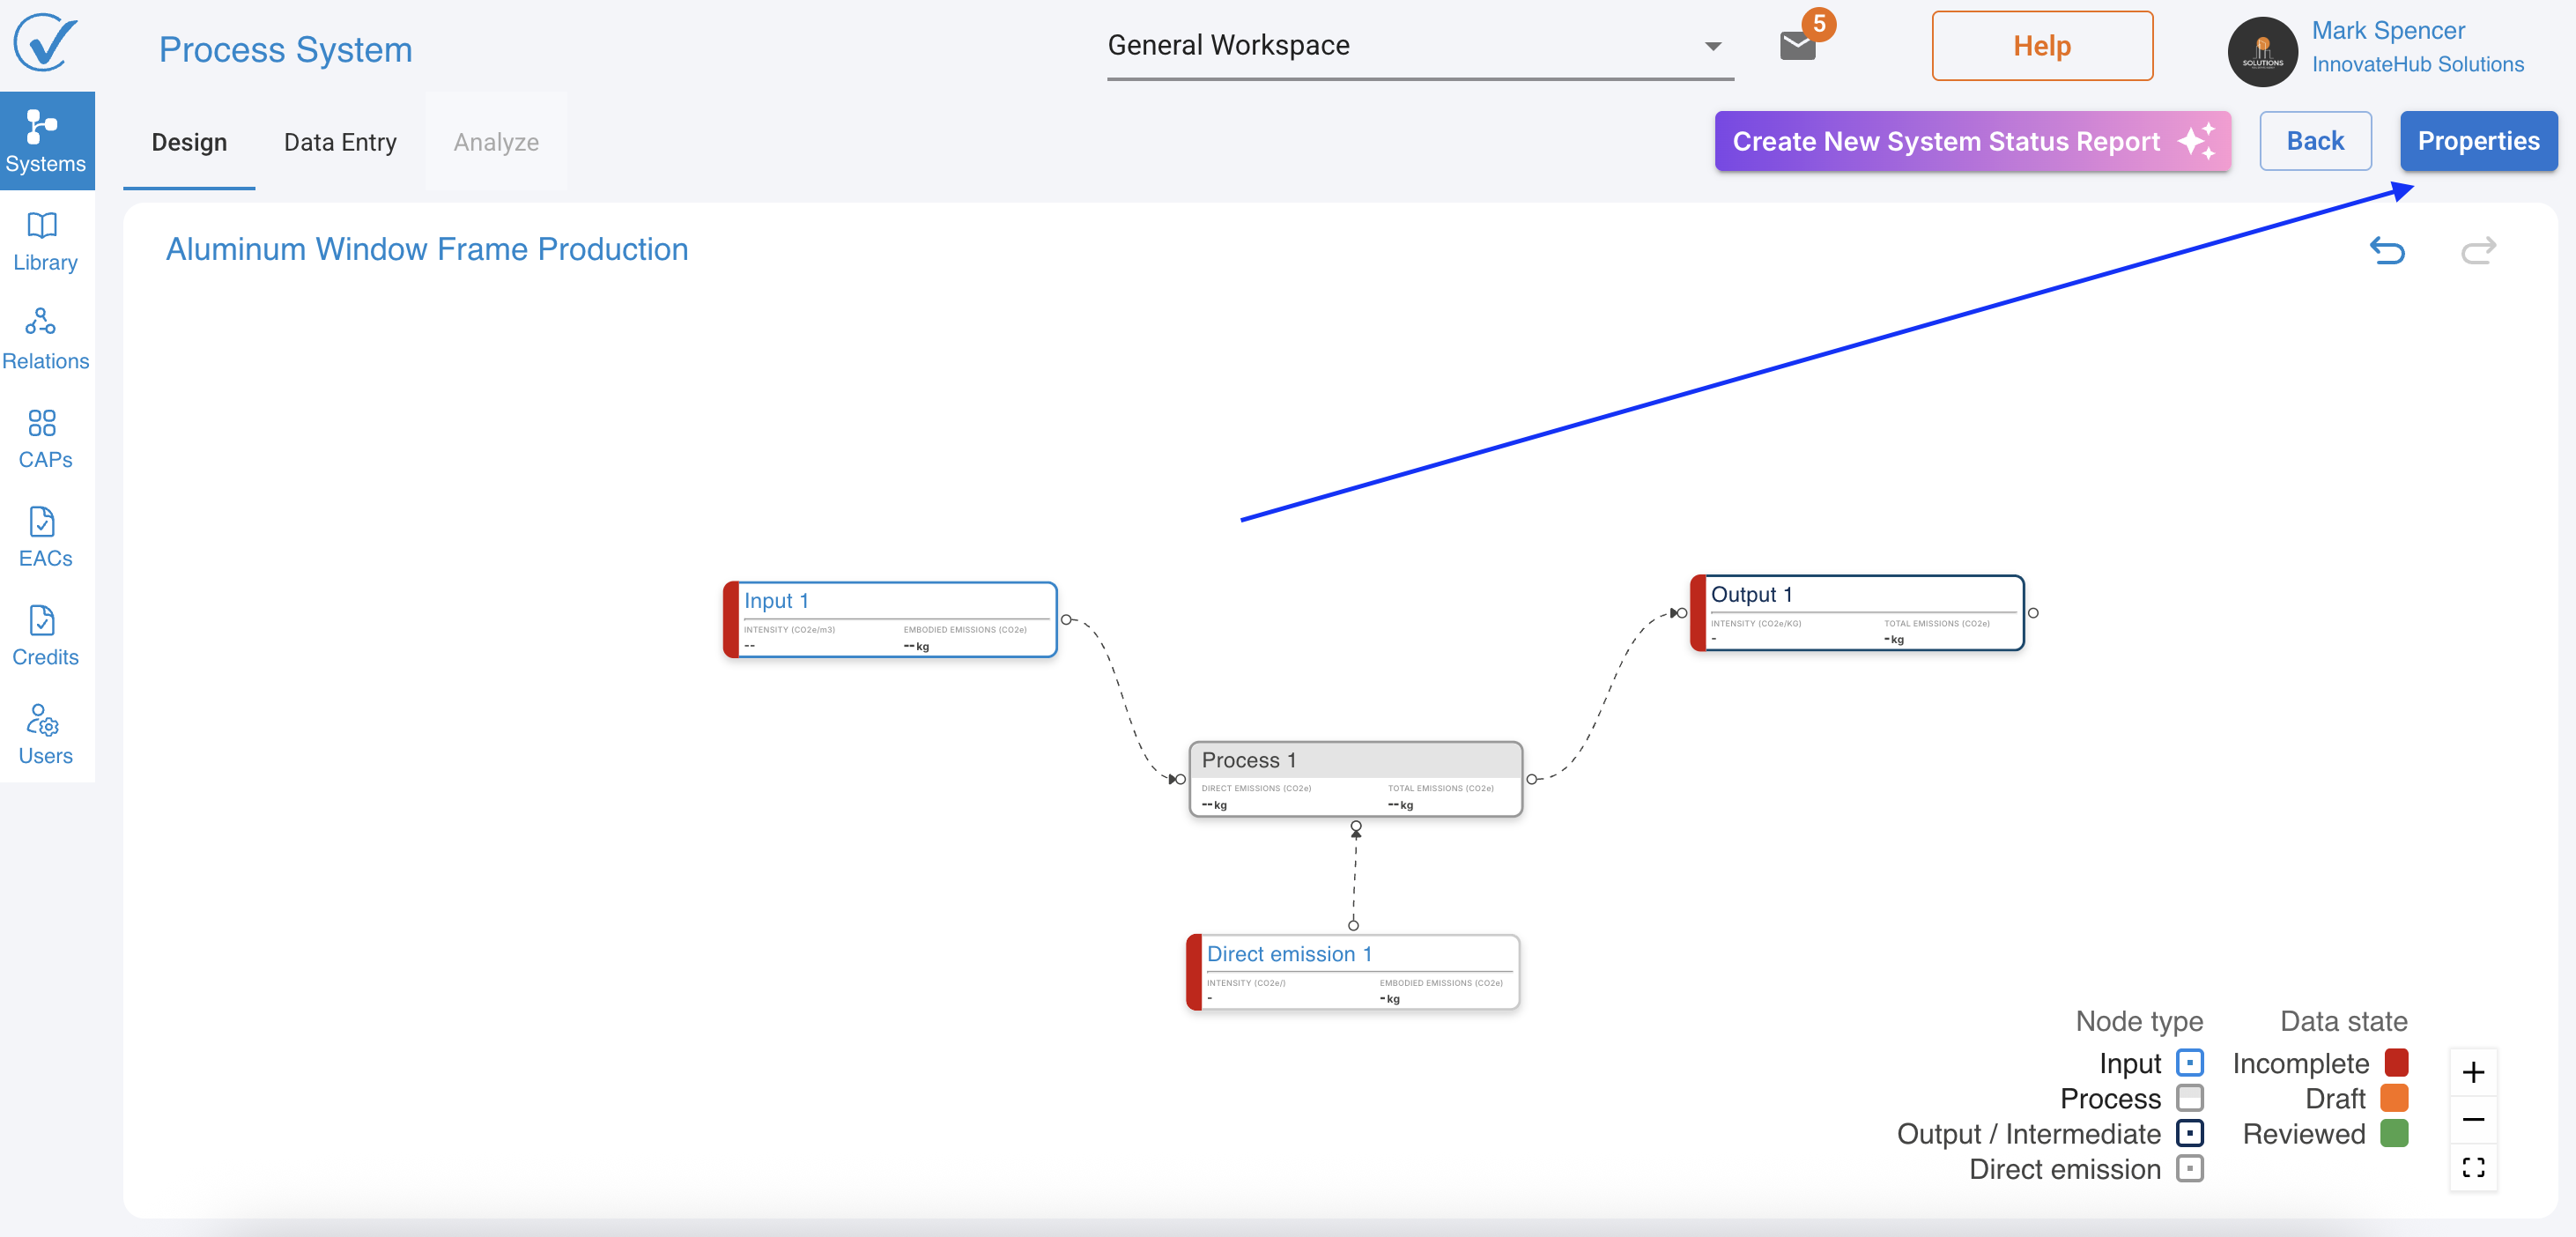Fit diagram to view icon

2472,1167
